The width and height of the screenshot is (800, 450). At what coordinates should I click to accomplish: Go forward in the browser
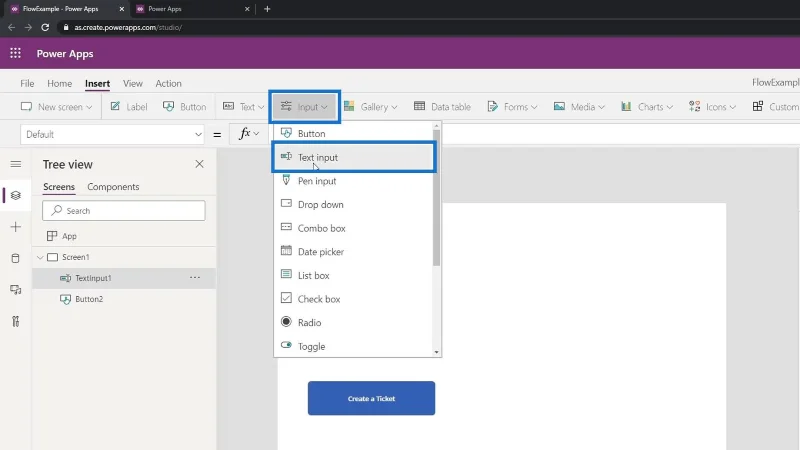point(28,28)
